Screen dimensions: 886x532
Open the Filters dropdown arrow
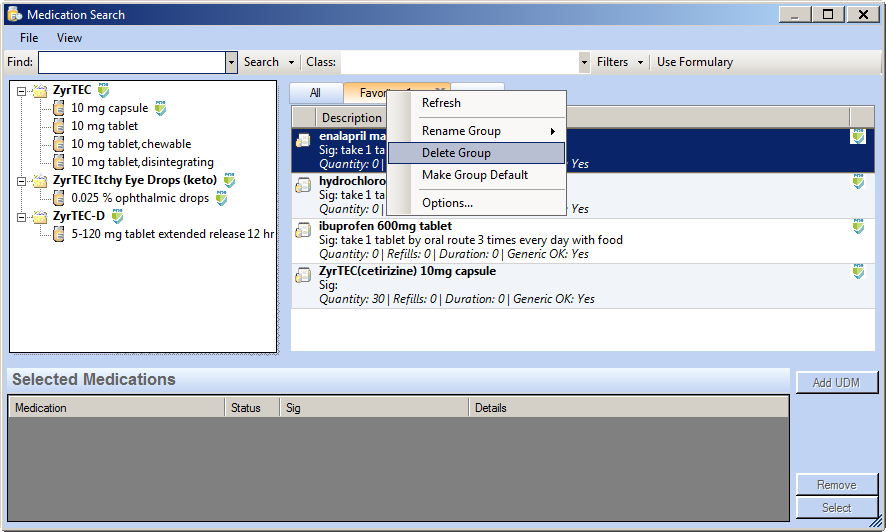pyautogui.click(x=640, y=62)
